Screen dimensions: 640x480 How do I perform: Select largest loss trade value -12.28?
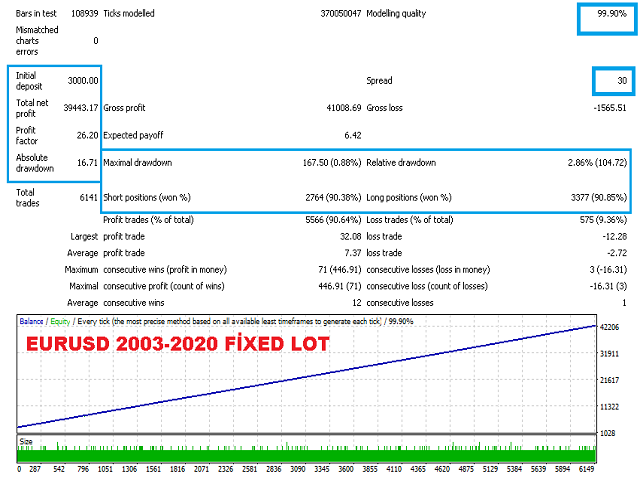(x=615, y=236)
